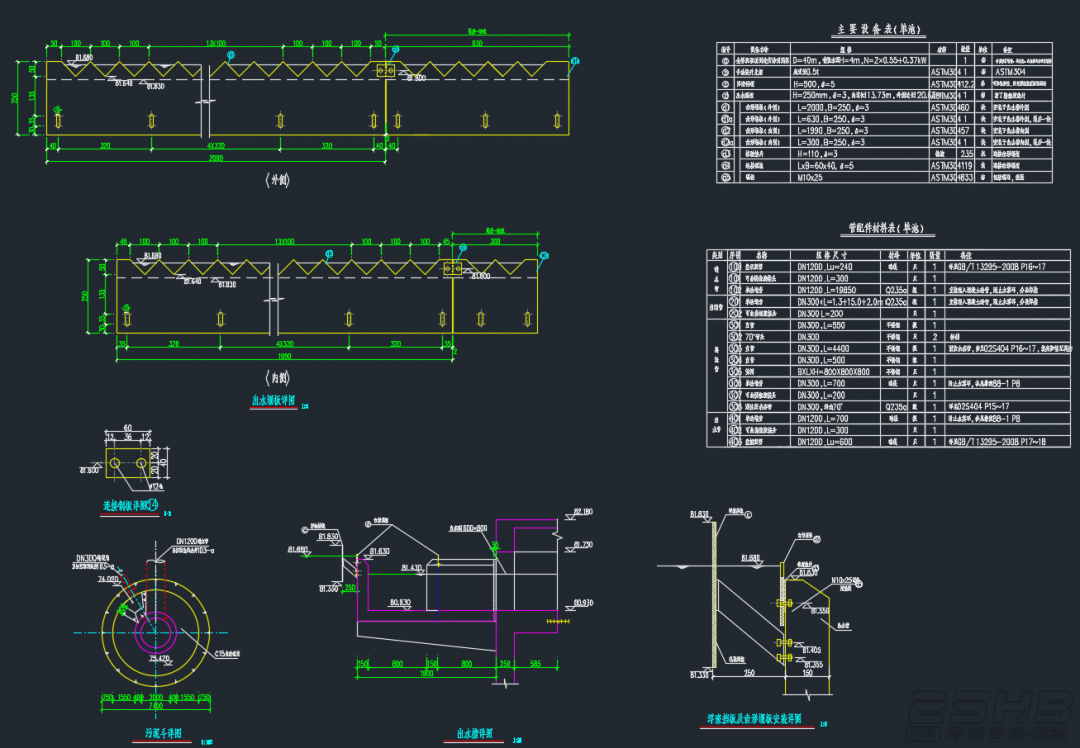Click the 75.420 elevation in sludge hopper detail
1080x748 pixels.
coord(159,658)
